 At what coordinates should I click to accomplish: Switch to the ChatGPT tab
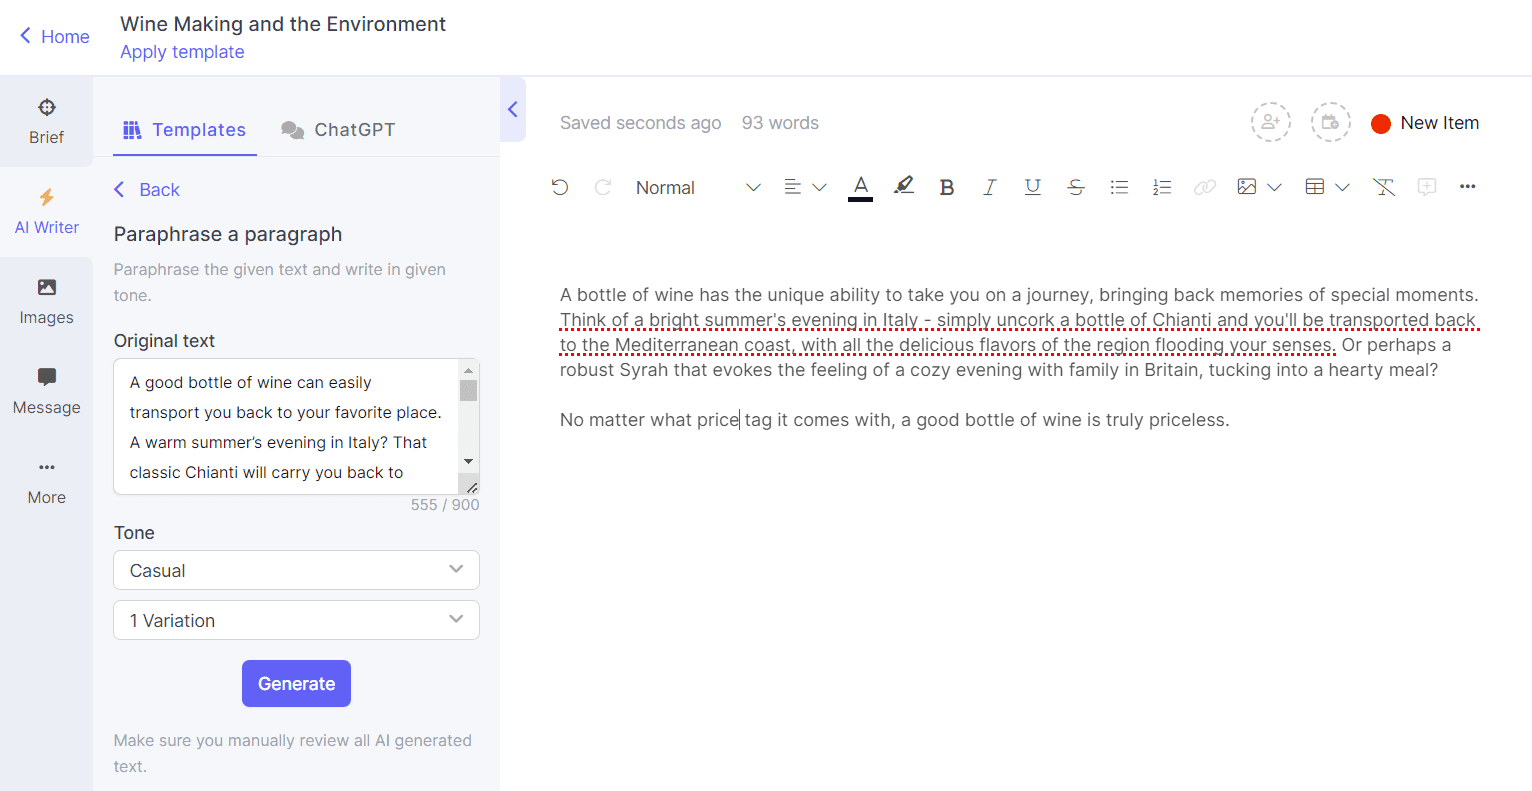coord(338,130)
